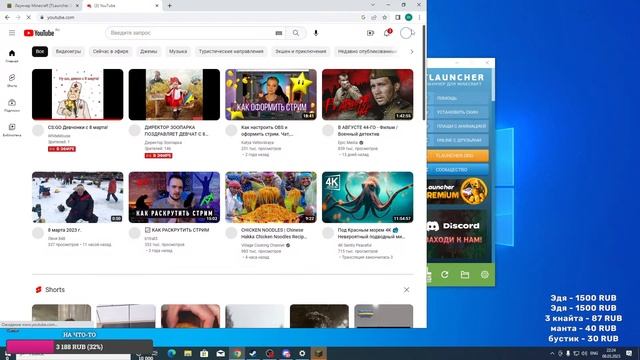Click browser Back arrow

[7, 17]
